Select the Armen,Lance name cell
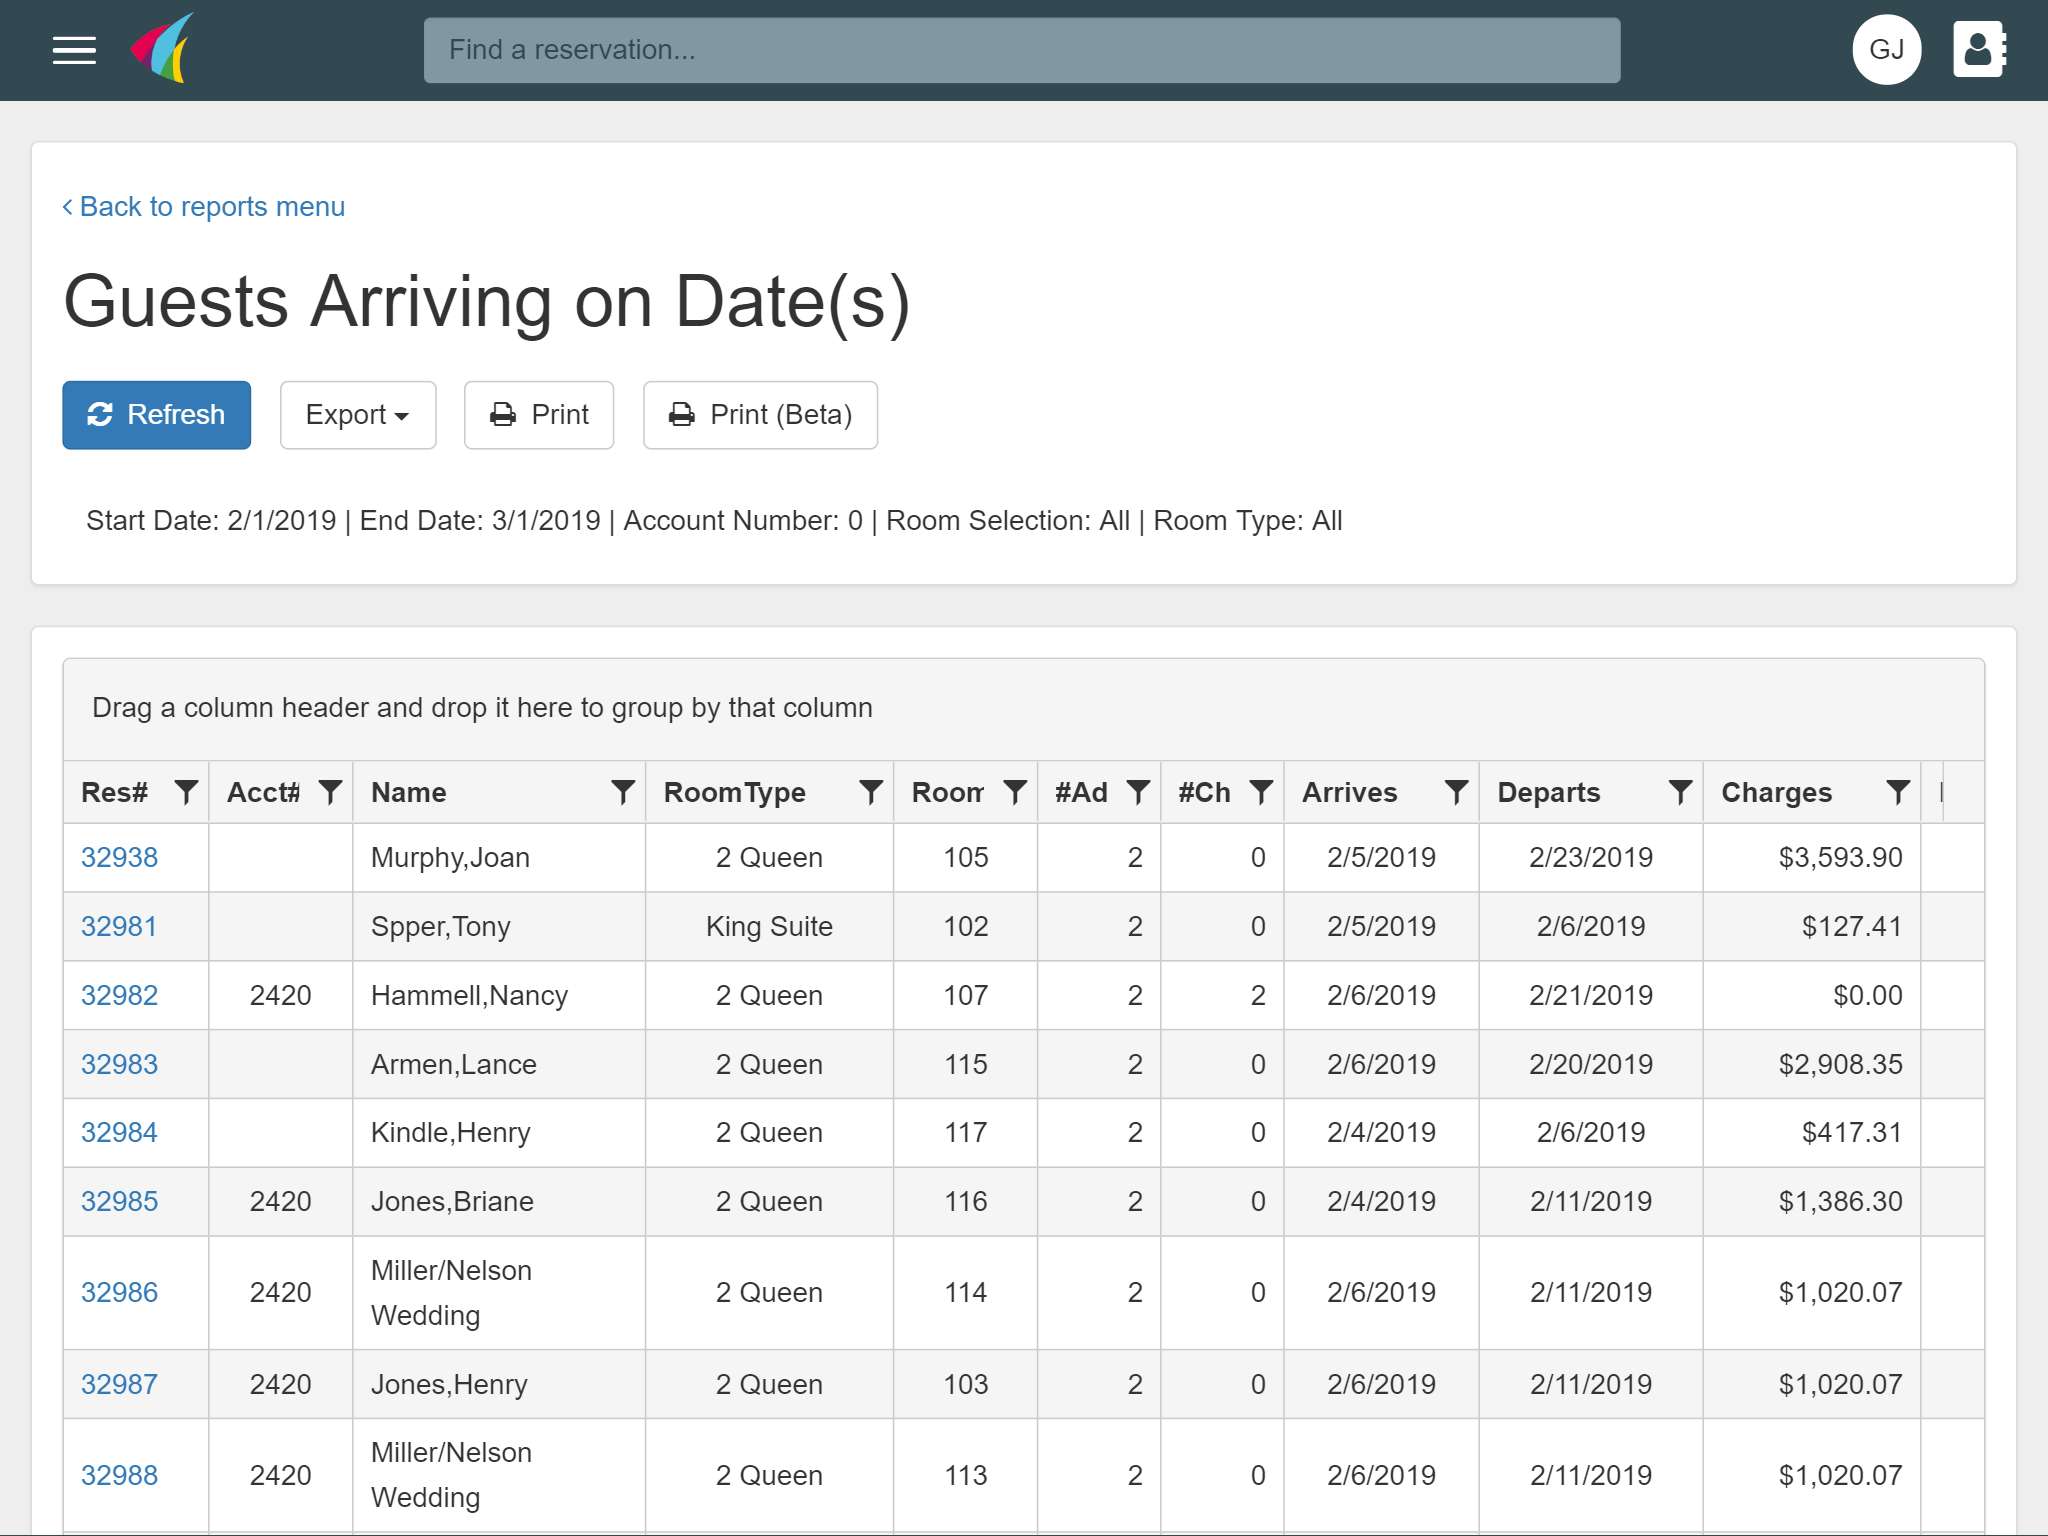This screenshot has height=1536, width=2048. [x=499, y=1064]
